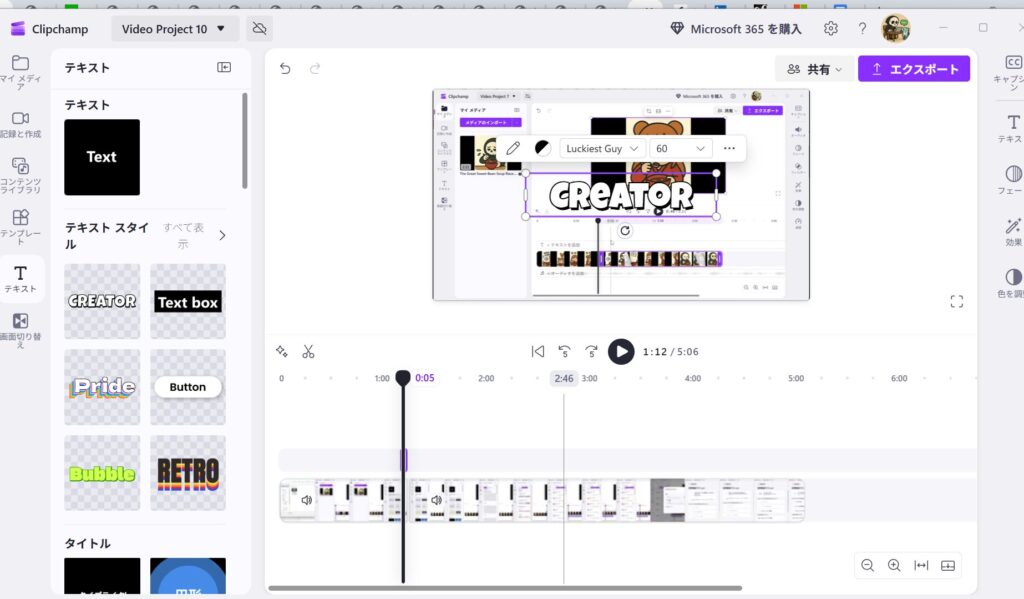Split the clip with the scissors tool
Screen dimensions: 1024x599
[x=309, y=351]
